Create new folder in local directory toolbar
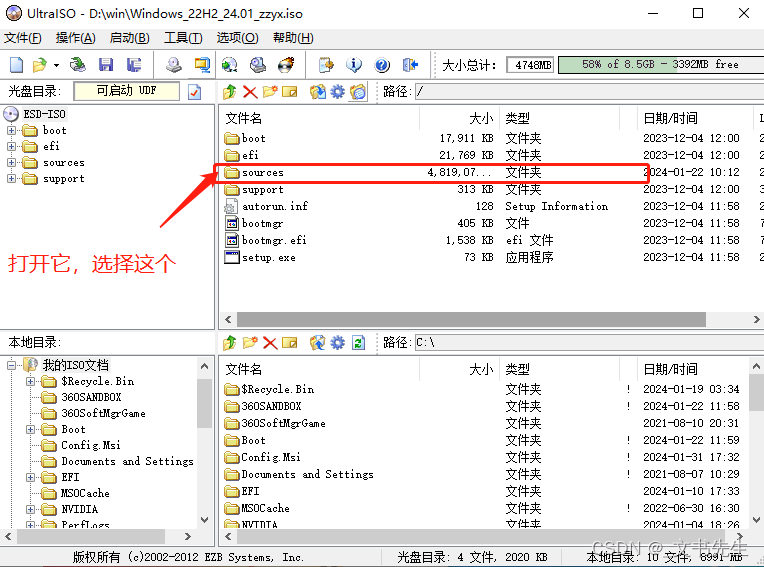Viewport: 764px width, 567px height. click(x=250, y=343)
